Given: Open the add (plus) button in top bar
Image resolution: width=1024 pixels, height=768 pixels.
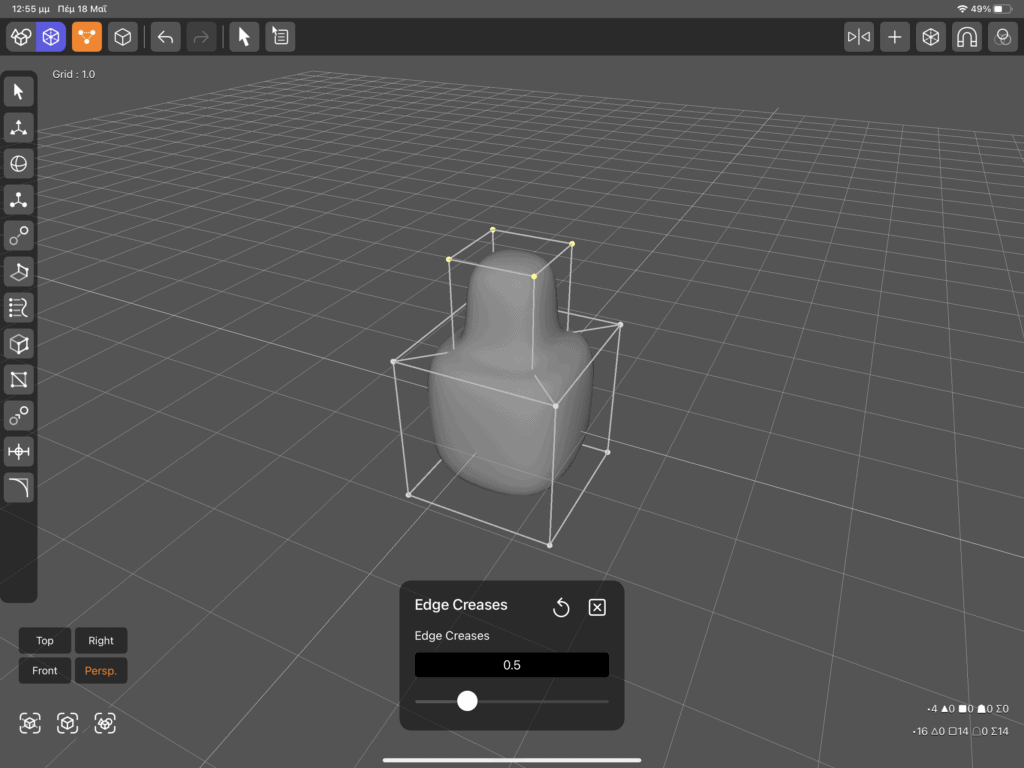Looking at the screenshot, I should pyautogui.click(x=895, y=37).
